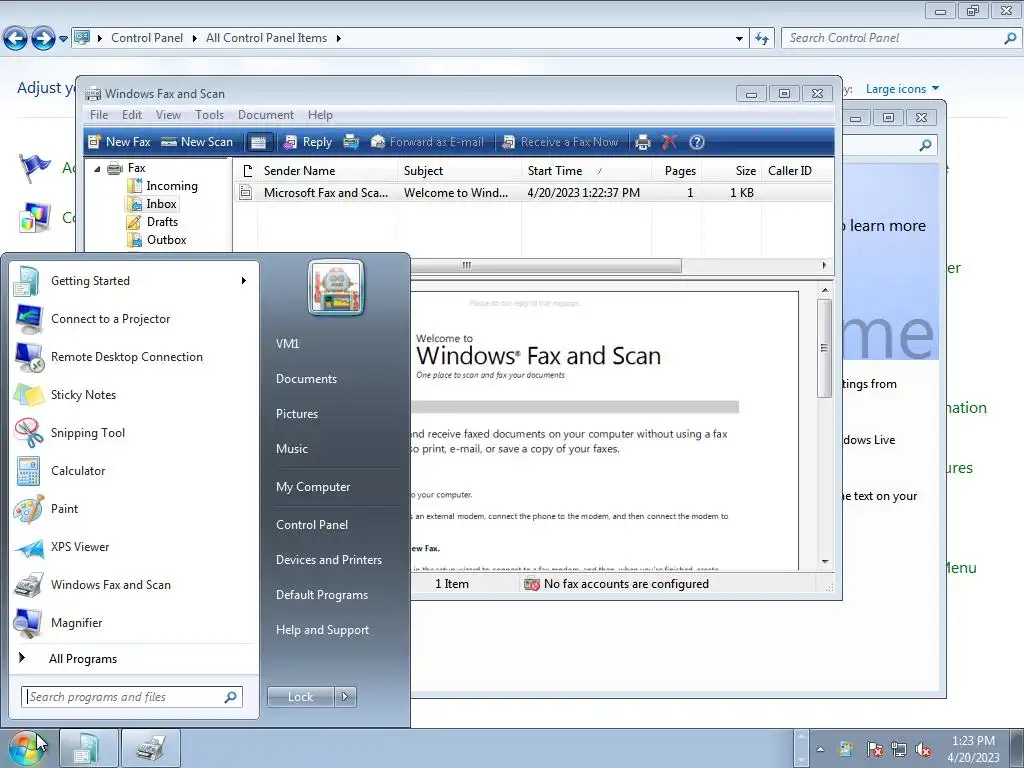Click the preview pane vertical scrollbar thumb

click(x=824, y=347)
